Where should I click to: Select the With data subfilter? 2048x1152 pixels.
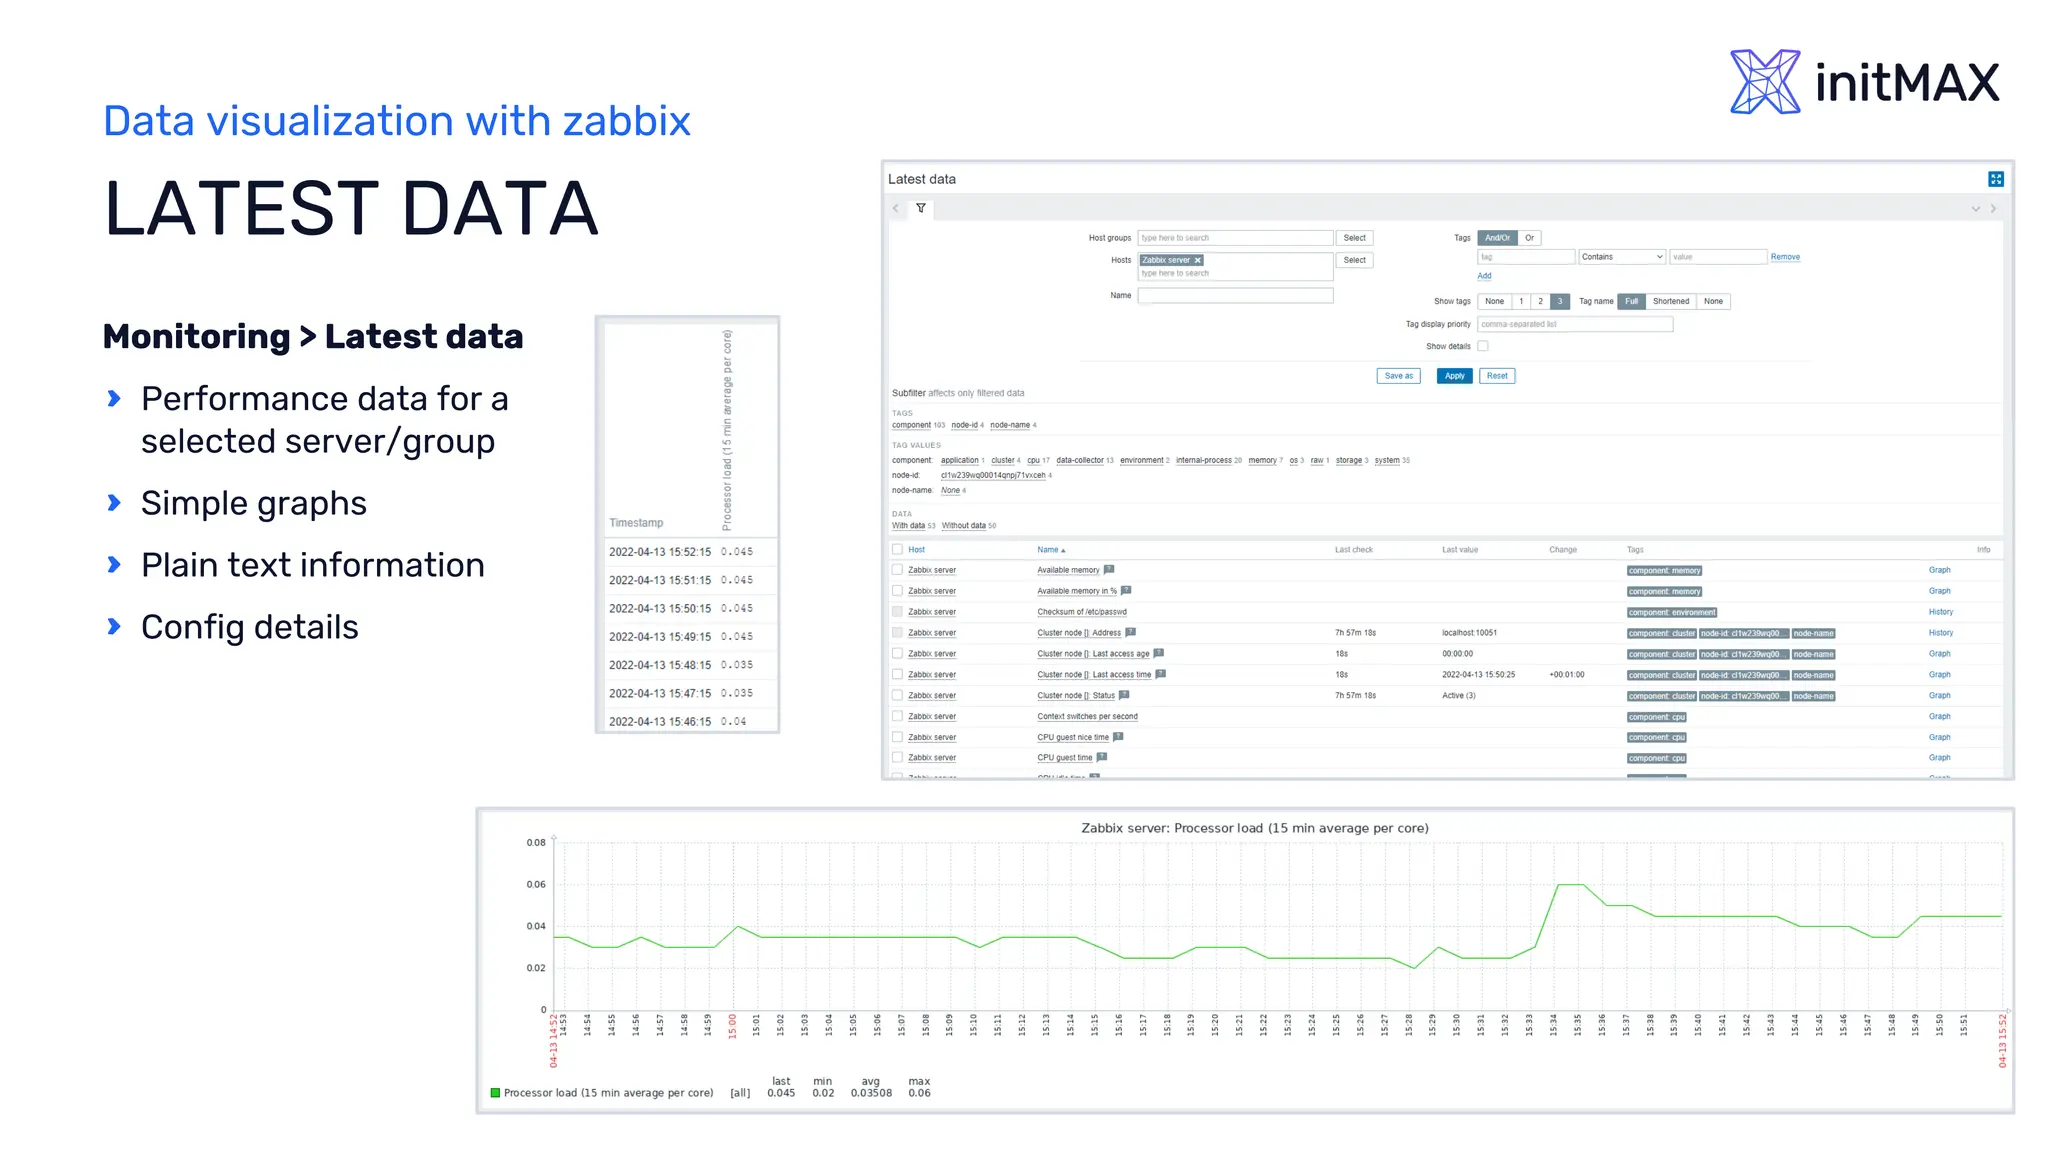click(x=908, y=525)
